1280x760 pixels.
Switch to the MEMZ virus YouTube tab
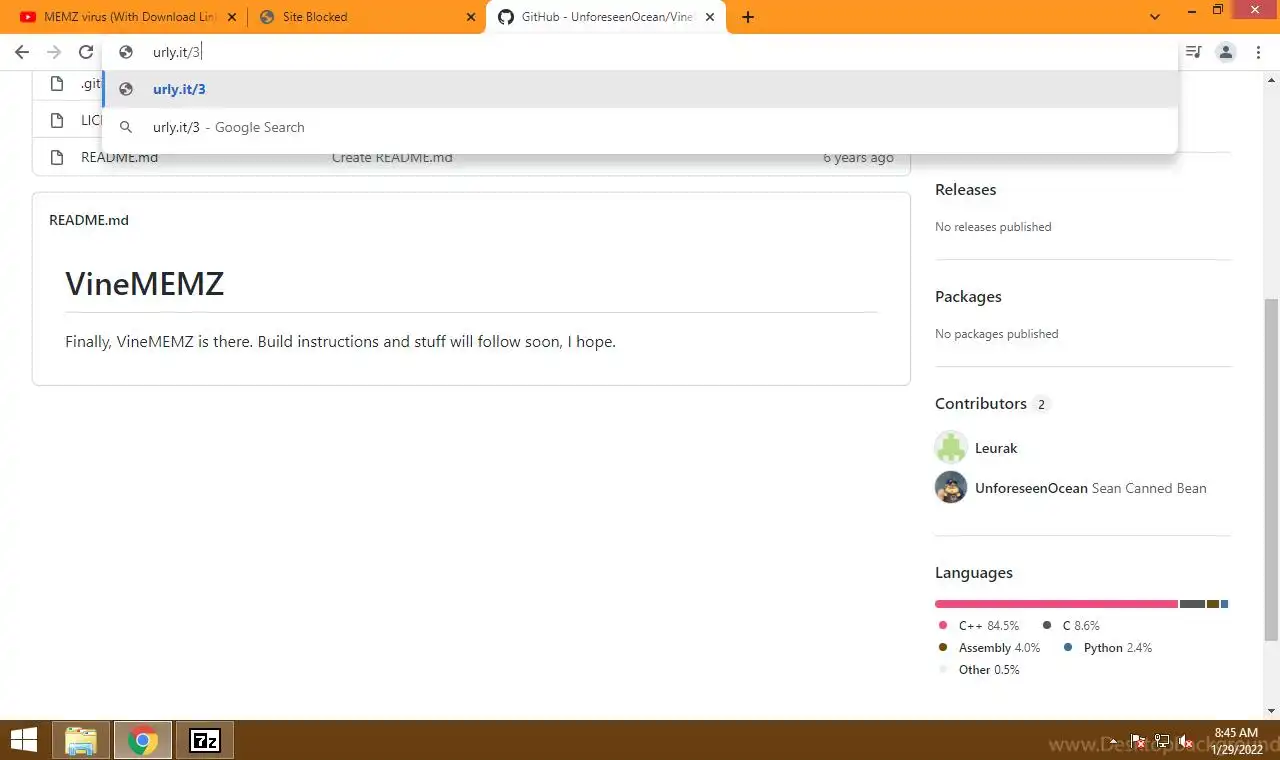(x=128, y=17)
